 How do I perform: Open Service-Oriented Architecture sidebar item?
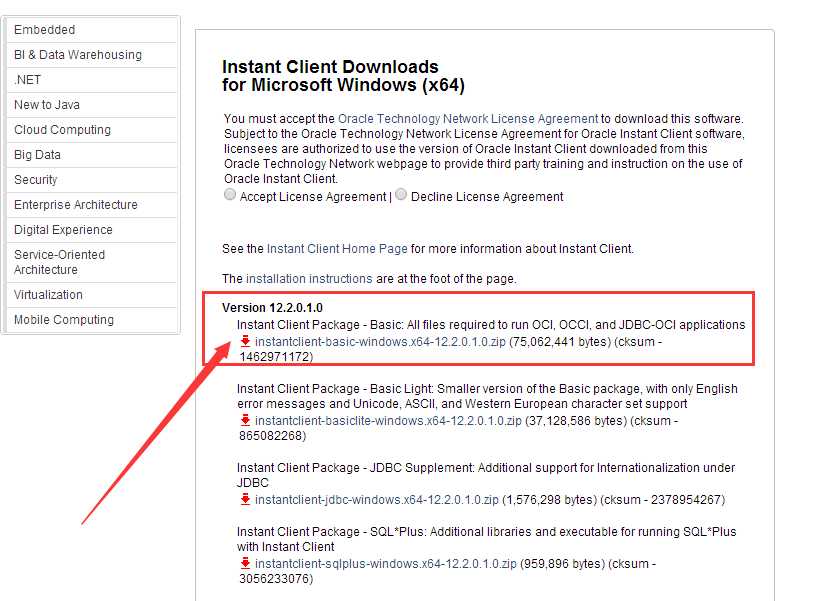coord(92,263)
